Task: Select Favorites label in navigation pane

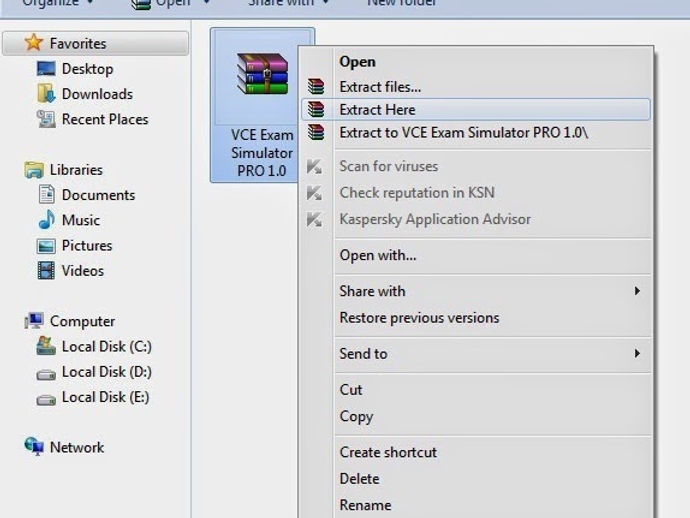Action: (78, 44)
